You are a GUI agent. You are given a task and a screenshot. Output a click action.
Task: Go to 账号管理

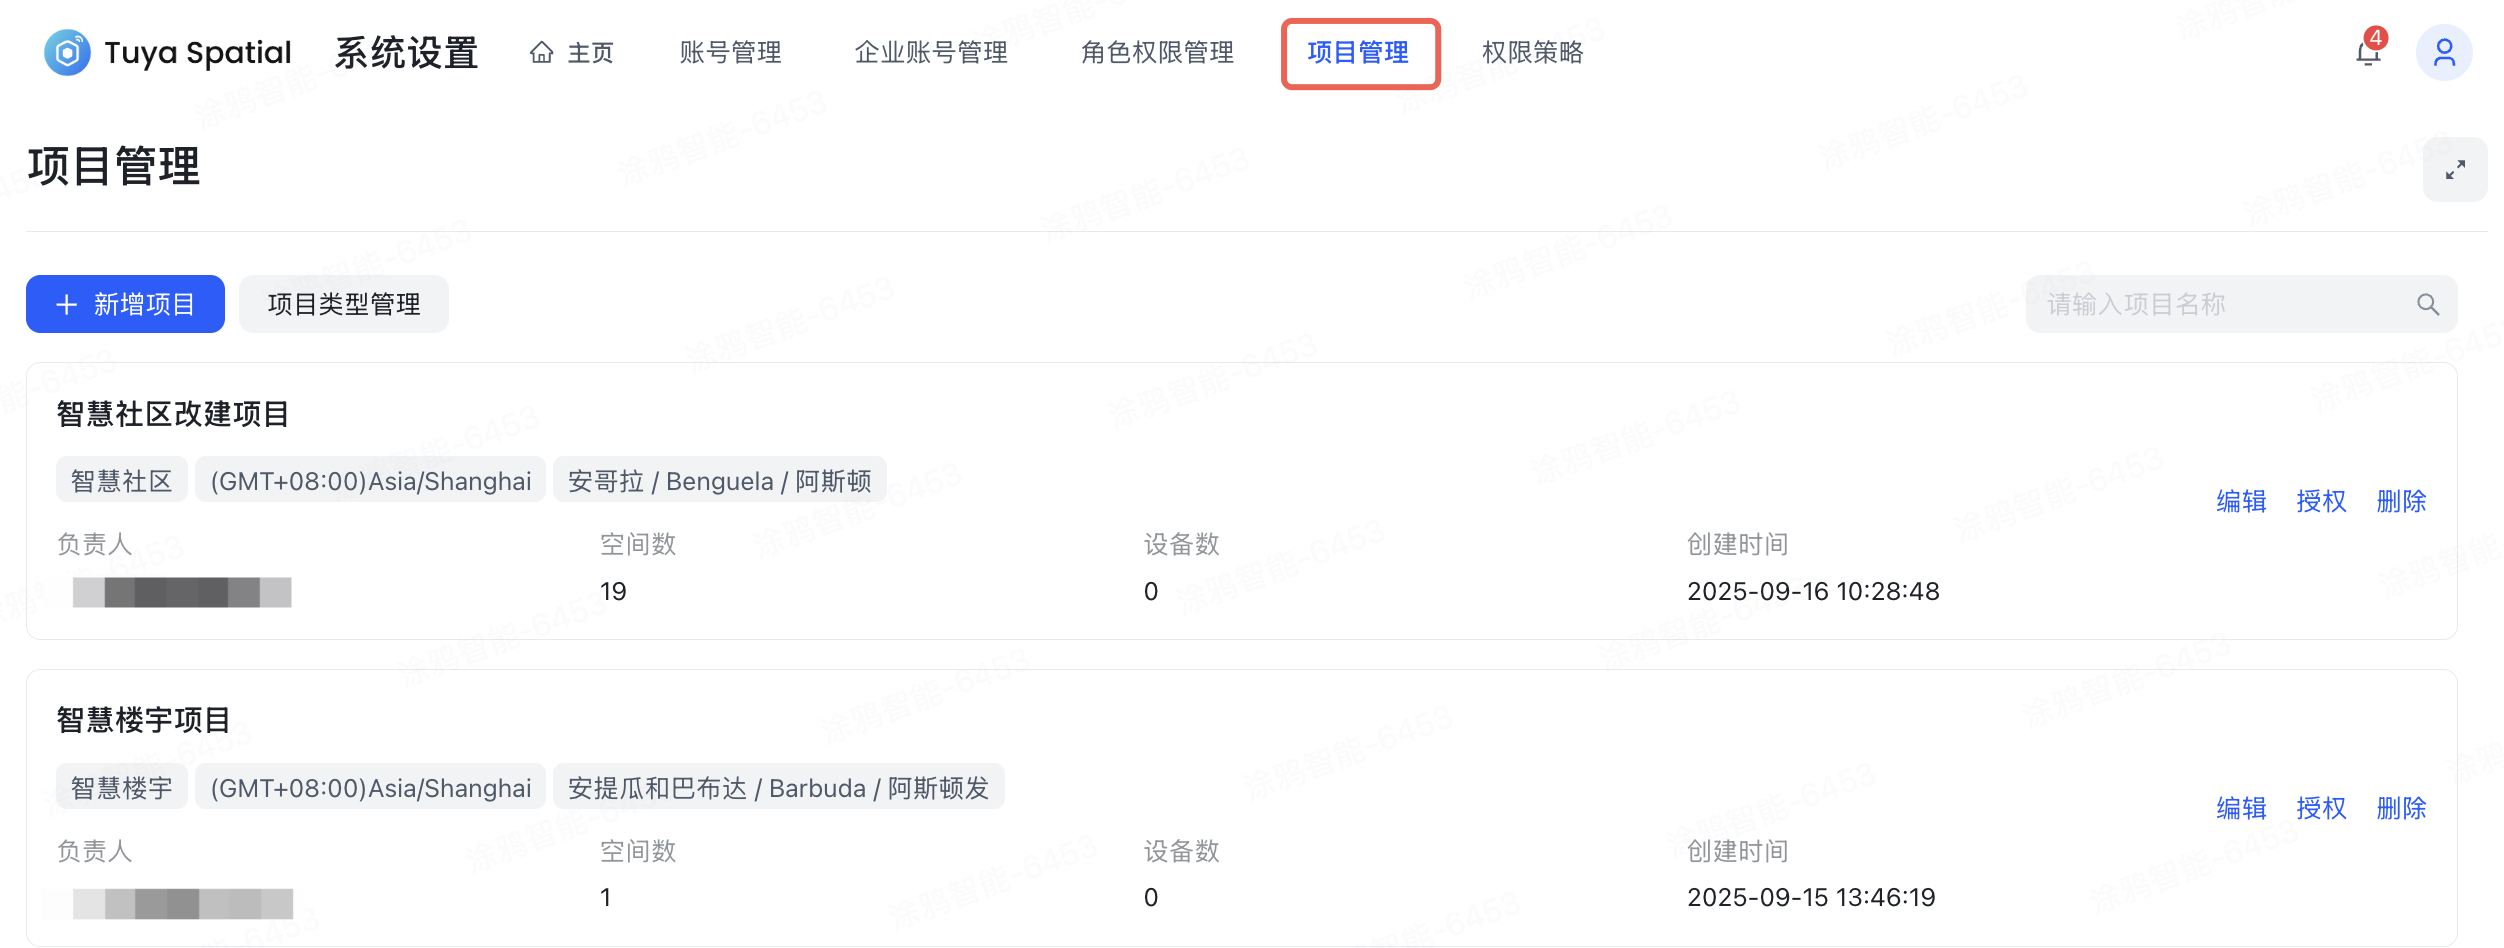click(730, 53)
